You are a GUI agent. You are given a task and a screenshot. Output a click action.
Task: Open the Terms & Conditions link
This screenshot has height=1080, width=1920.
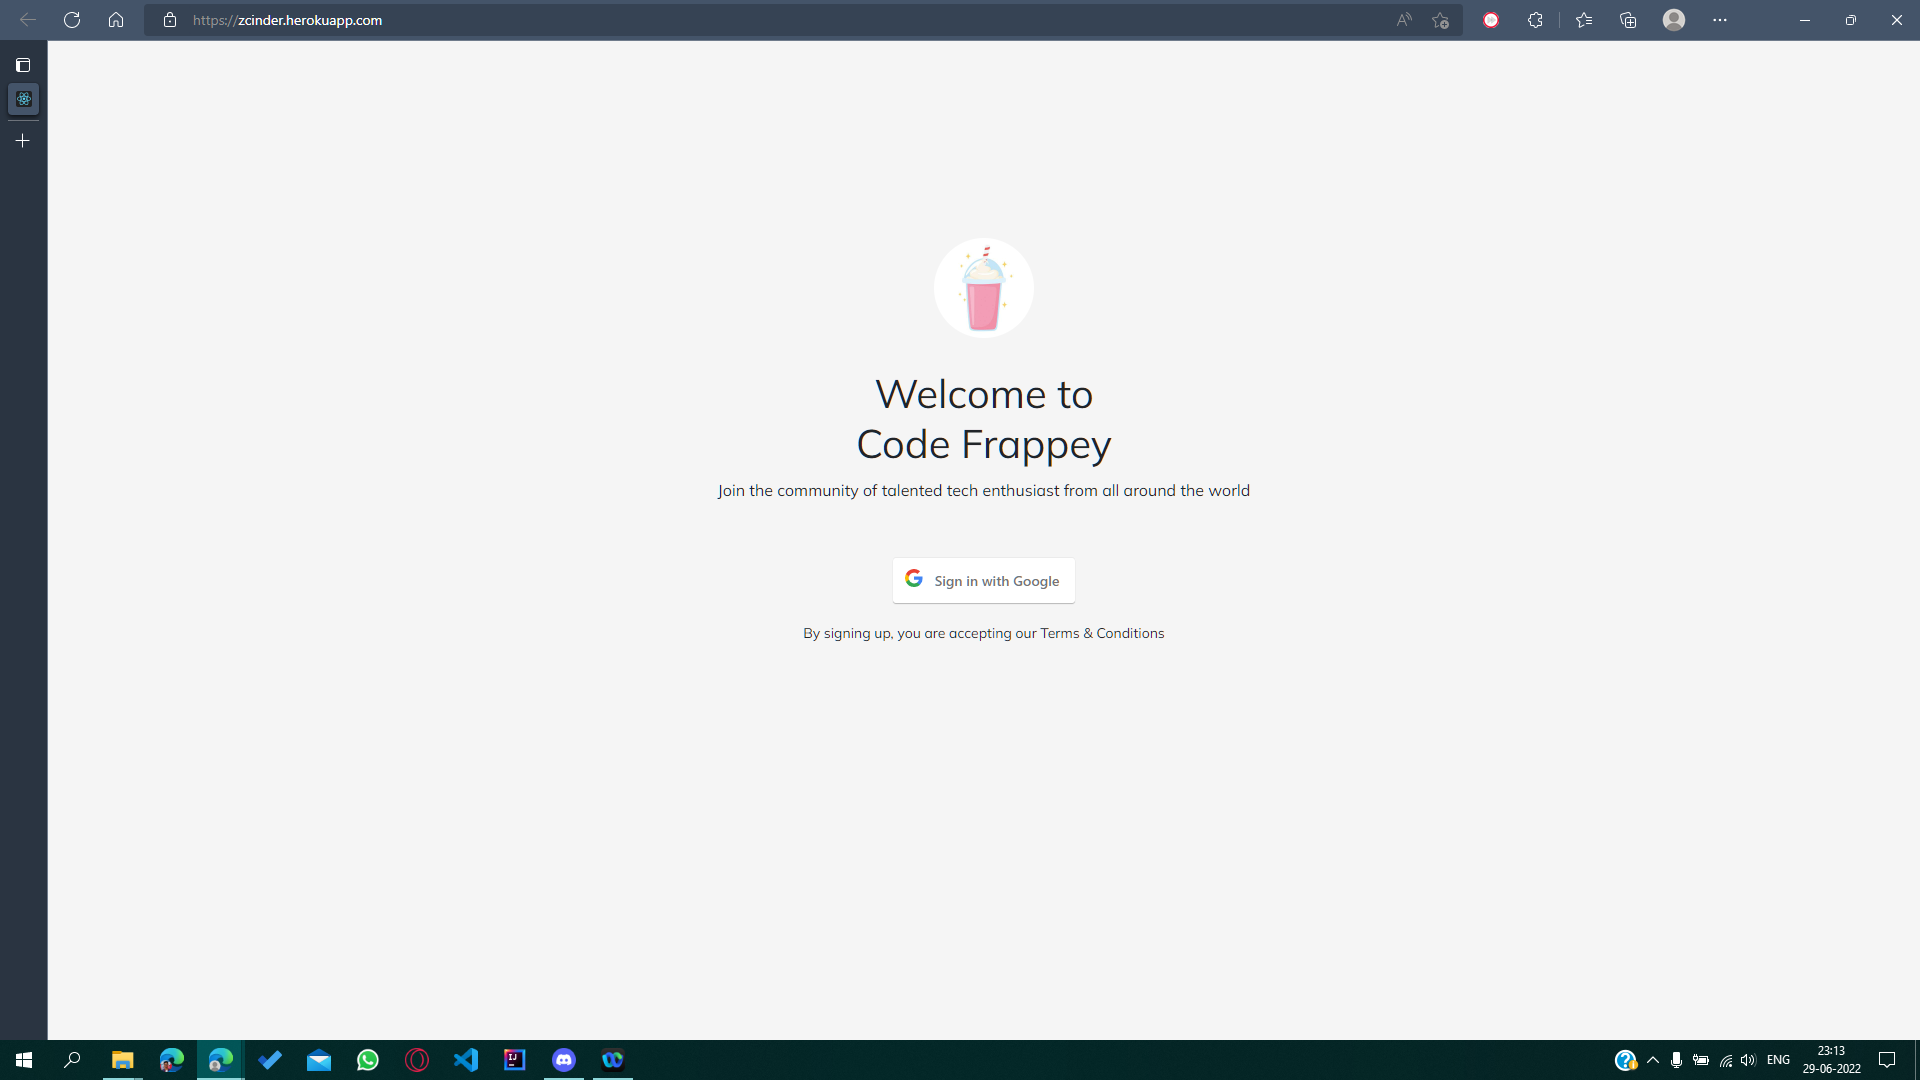pyautogui.click(x=1101, y=632)
